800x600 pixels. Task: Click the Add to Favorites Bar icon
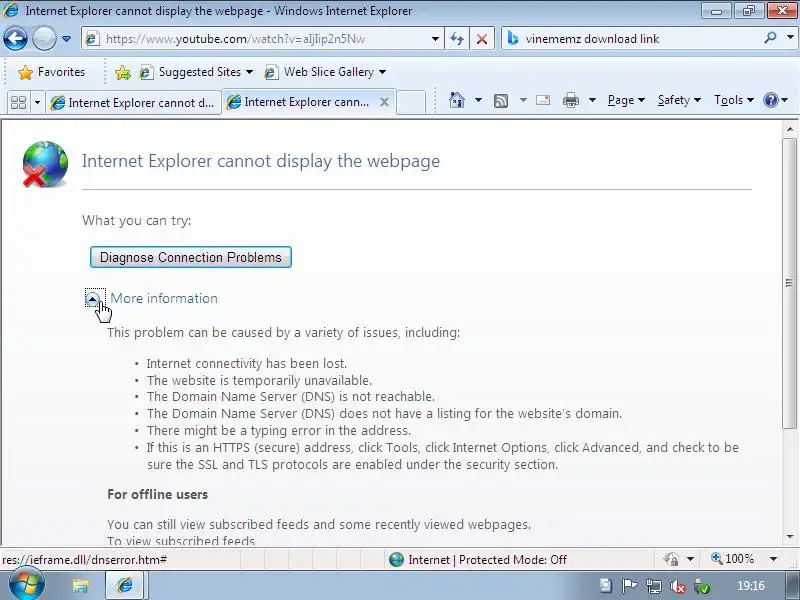coord(122,72)
